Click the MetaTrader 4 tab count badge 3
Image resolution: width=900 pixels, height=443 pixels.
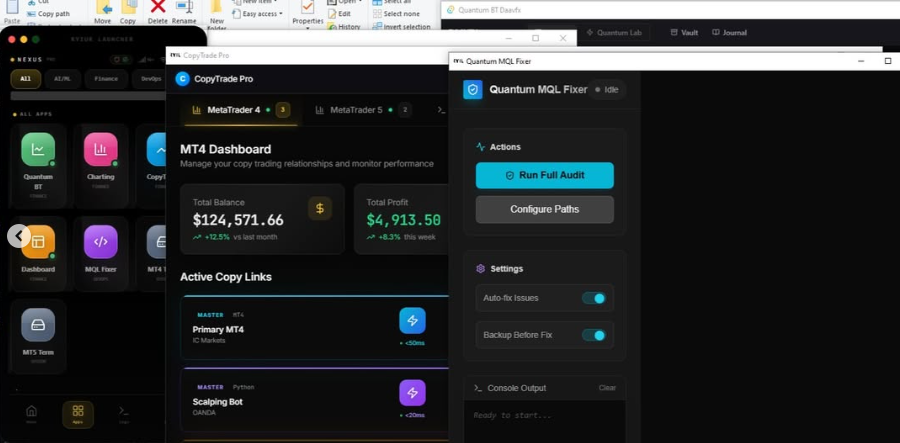(282, 110)
